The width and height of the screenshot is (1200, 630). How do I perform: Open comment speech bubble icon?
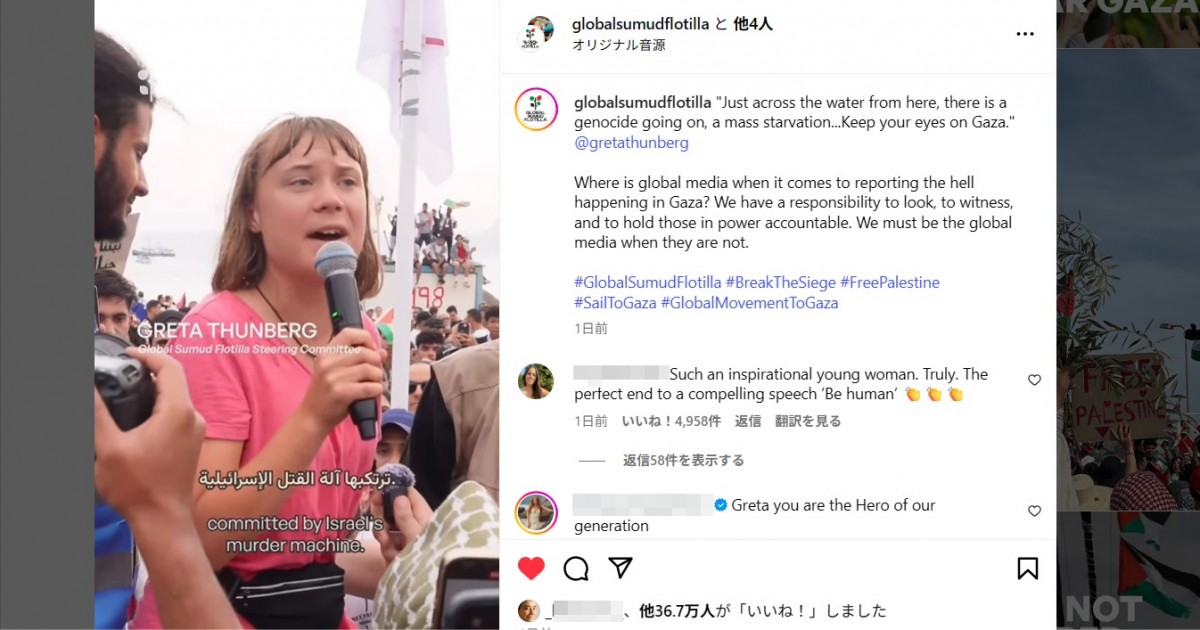tap(576, 568)
